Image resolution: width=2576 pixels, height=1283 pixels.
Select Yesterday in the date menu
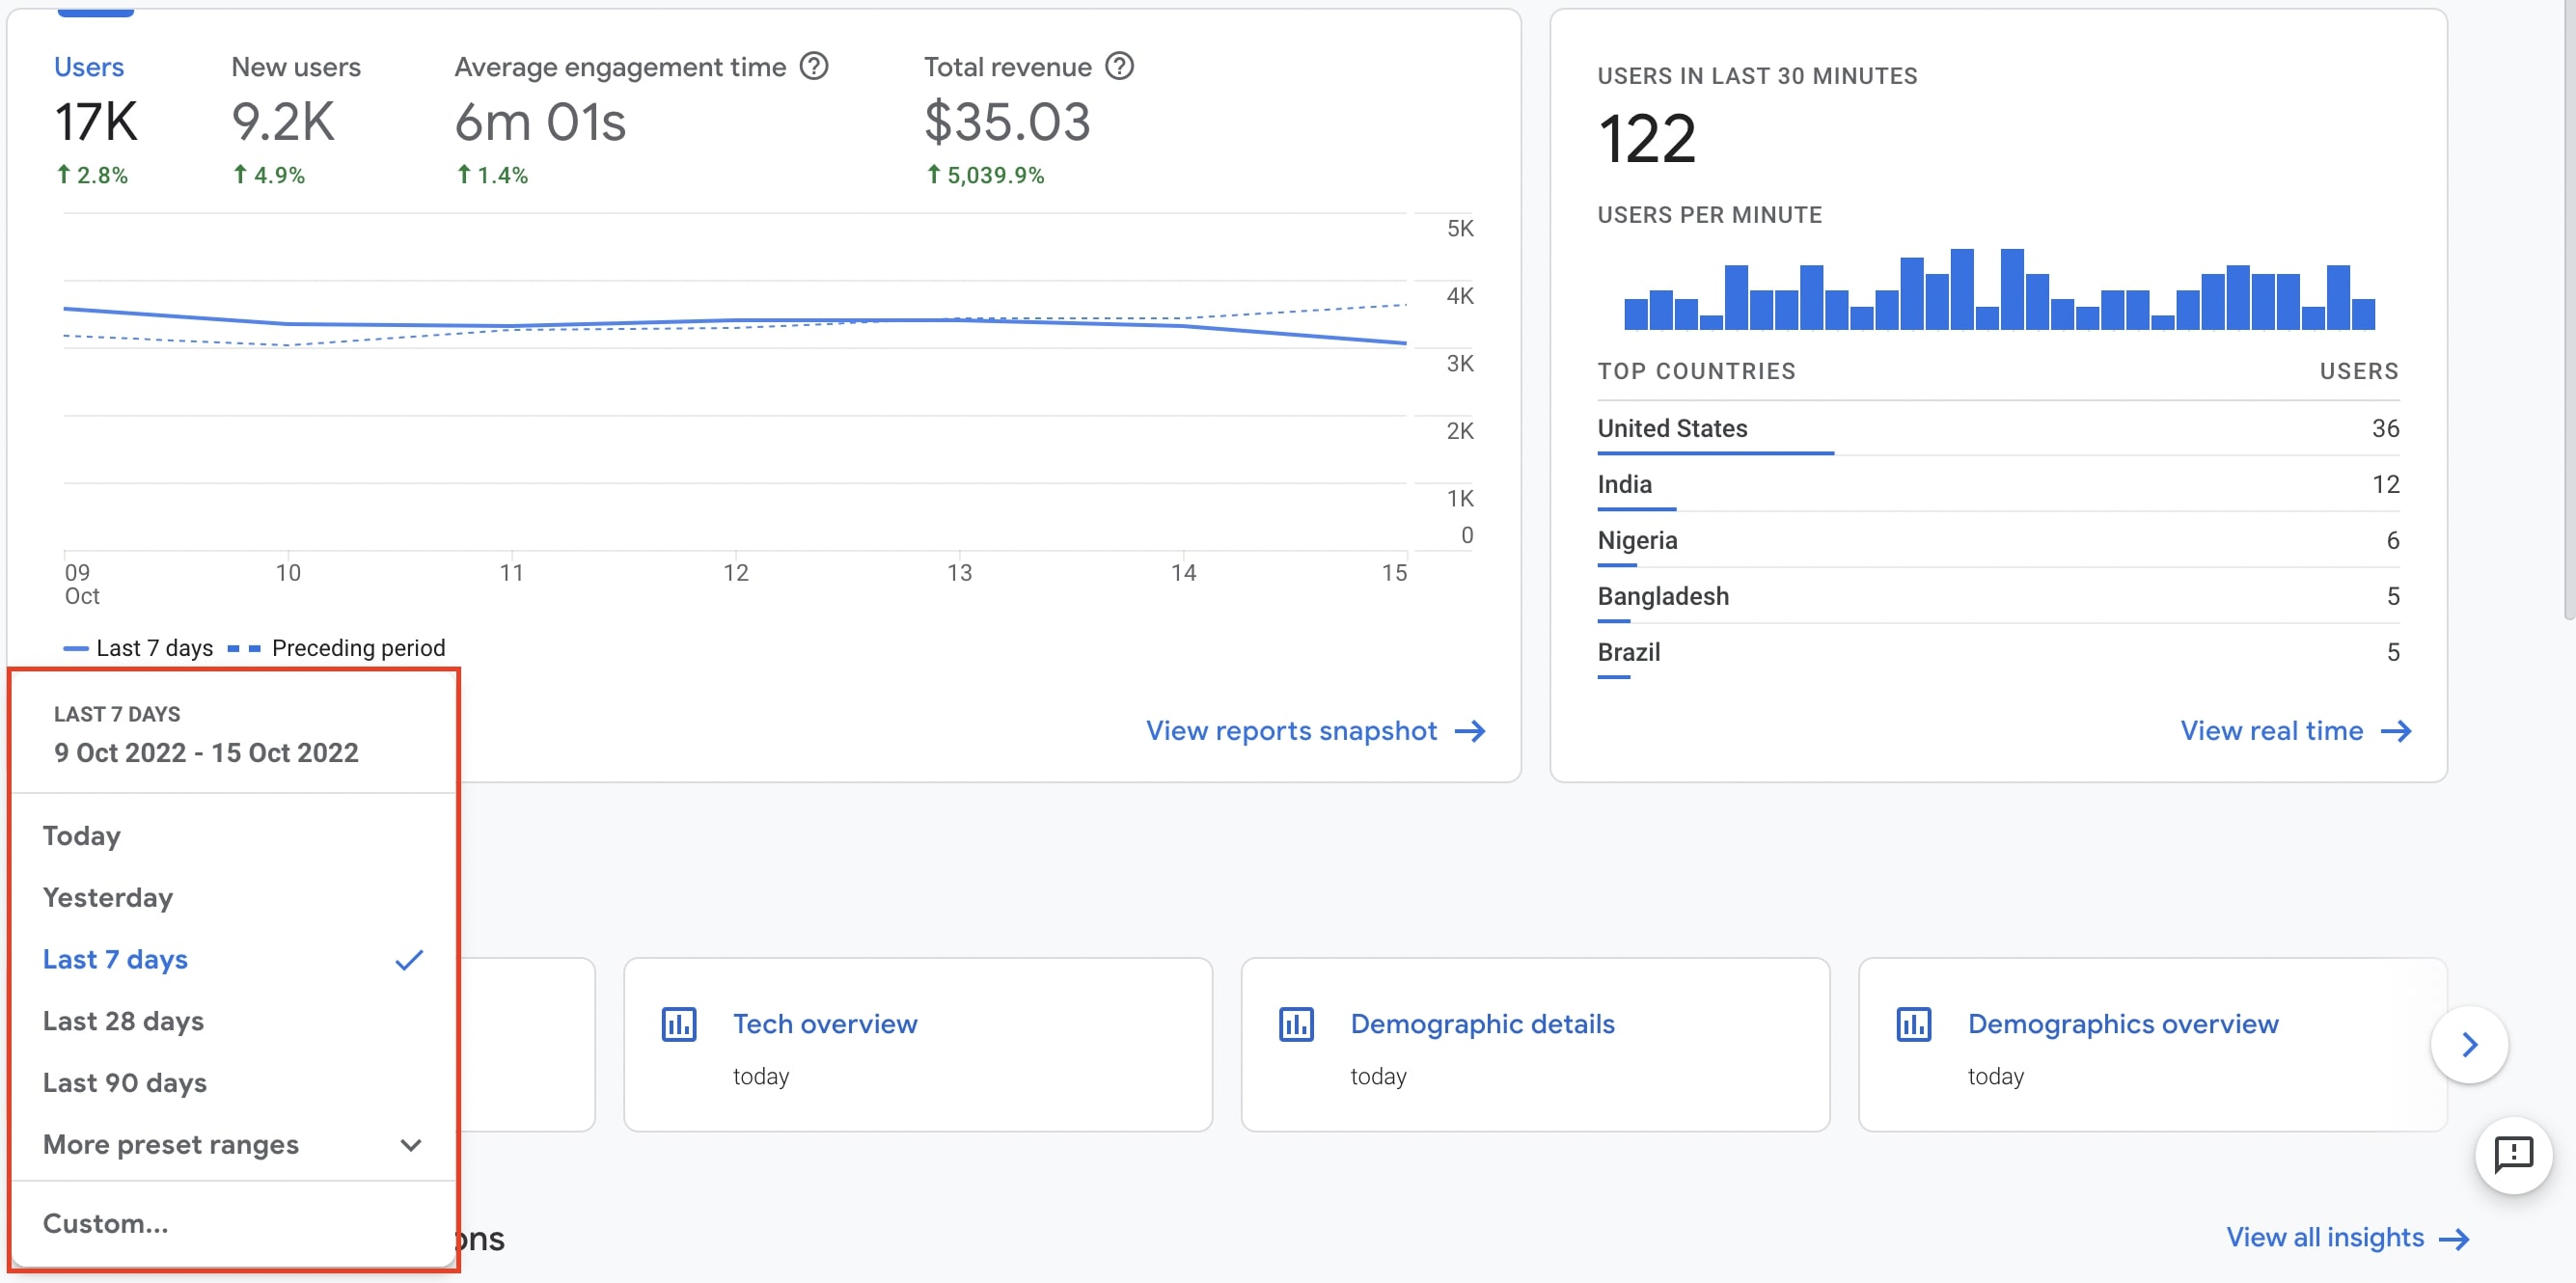click(108, 897)
